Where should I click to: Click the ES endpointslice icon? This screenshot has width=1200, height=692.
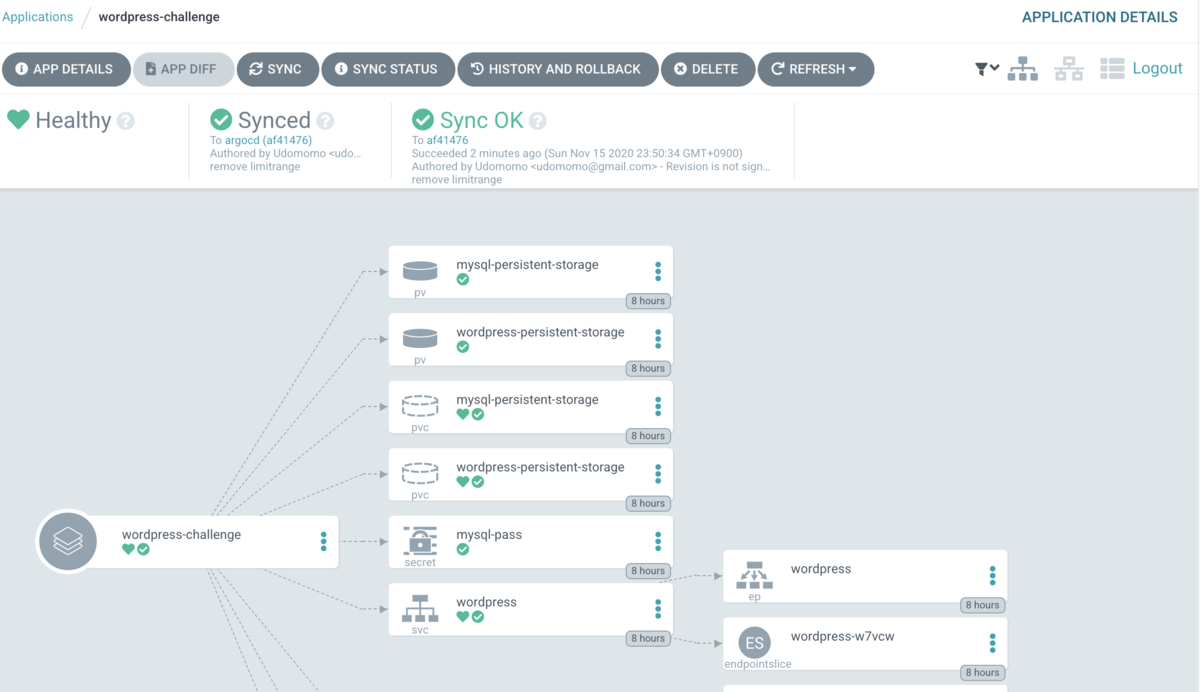(755, 642)
